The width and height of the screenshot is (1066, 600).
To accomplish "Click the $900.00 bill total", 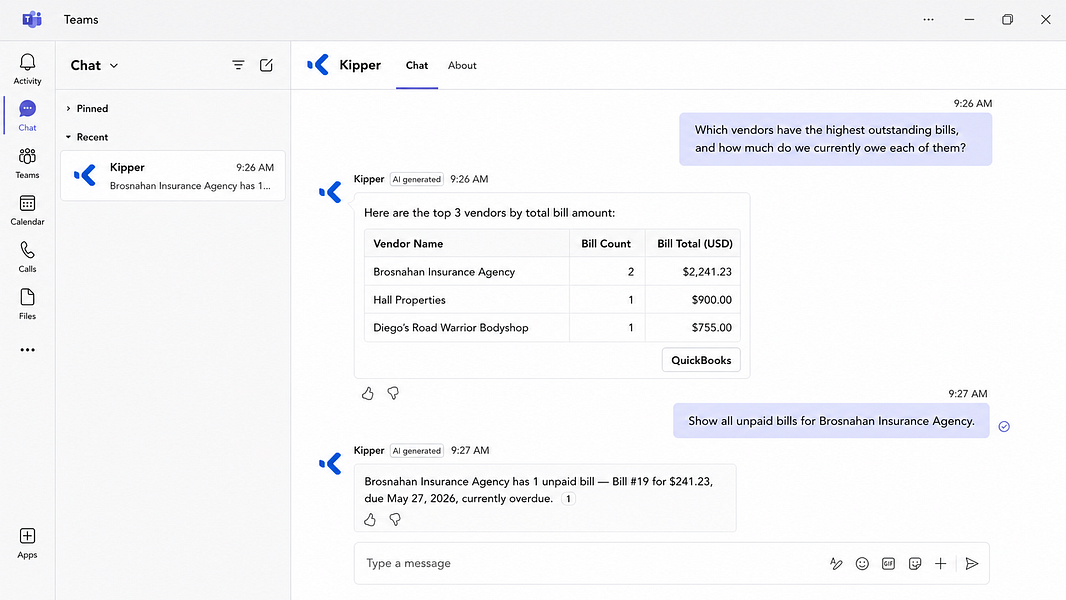I will [x=712, y=300].
